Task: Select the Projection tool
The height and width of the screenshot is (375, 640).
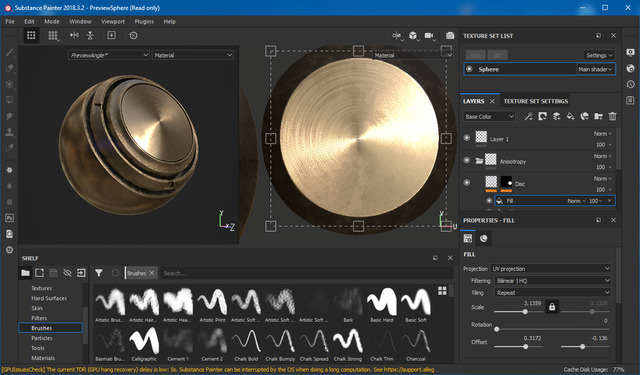Action: [10, 84]
